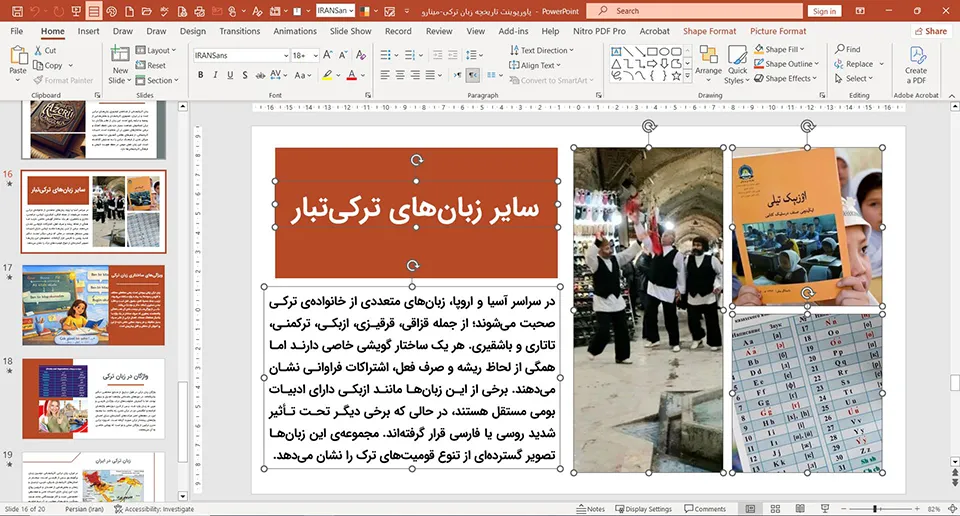This screenshot has width=960, height=516.
Task: Click the zoom slider handle
Action: pos(875,509)
